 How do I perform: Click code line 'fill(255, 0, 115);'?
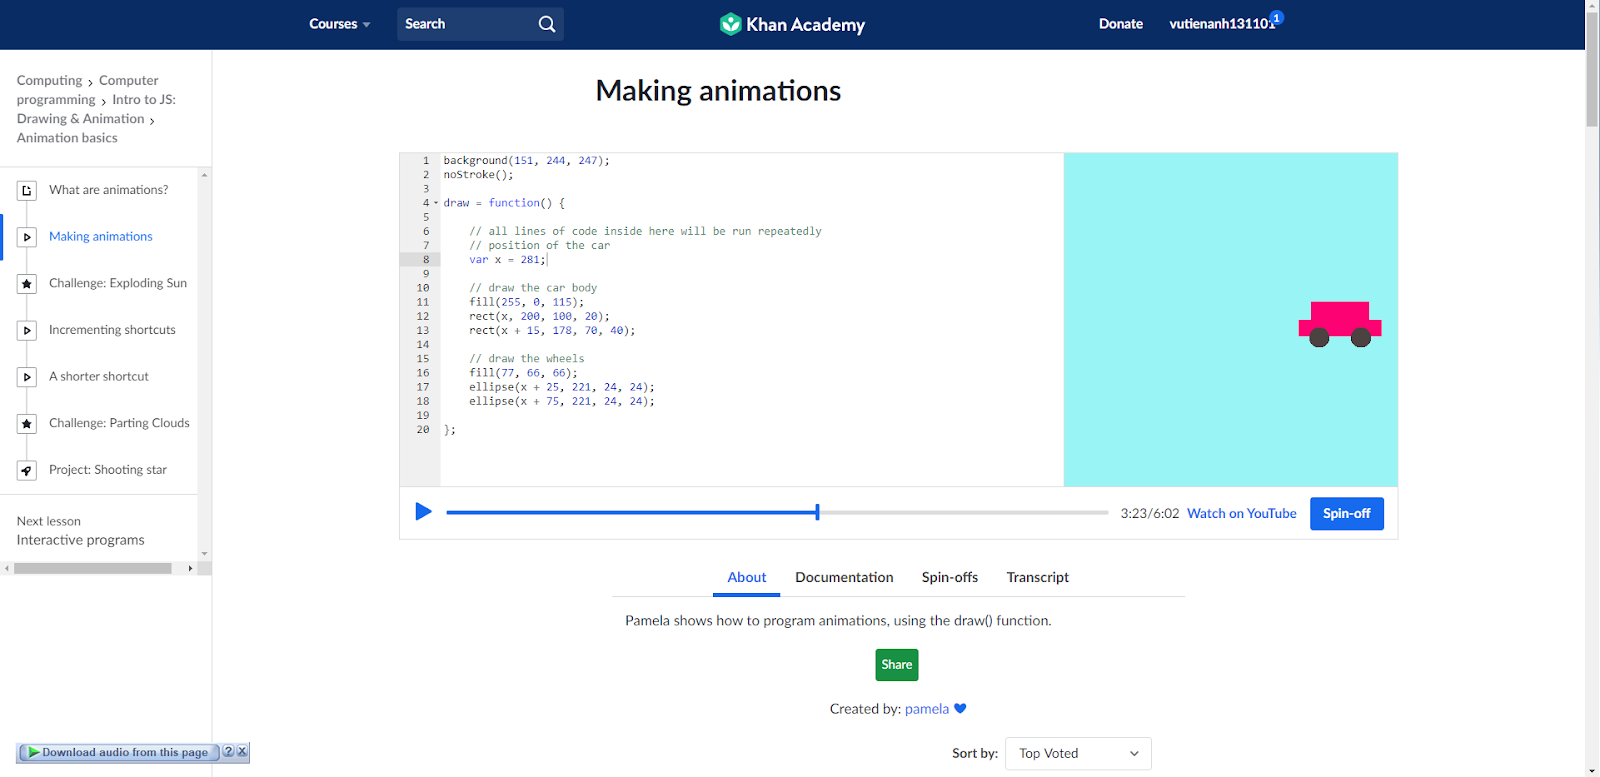tap(527, 302)
